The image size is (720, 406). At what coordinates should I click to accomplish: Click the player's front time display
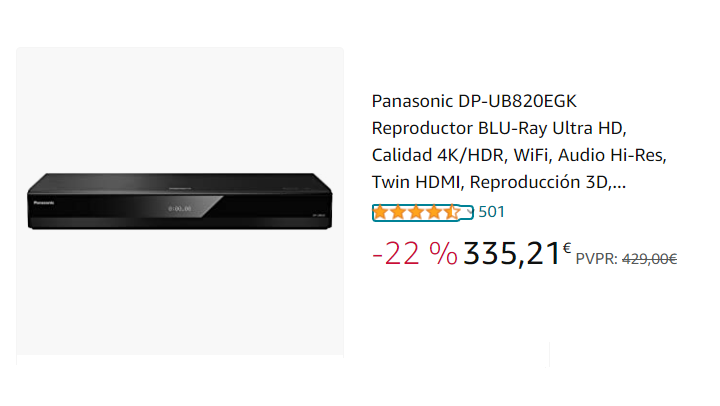click(179, 209)
